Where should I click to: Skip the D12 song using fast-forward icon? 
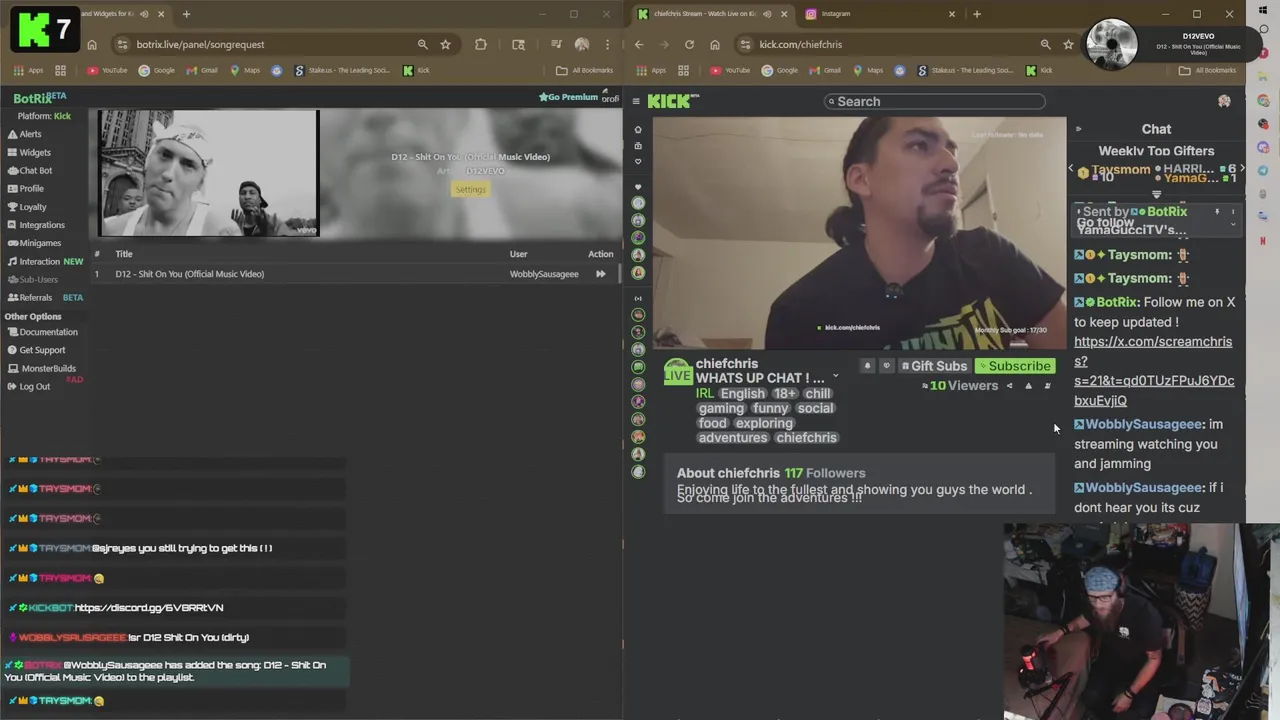click(600, 274)
